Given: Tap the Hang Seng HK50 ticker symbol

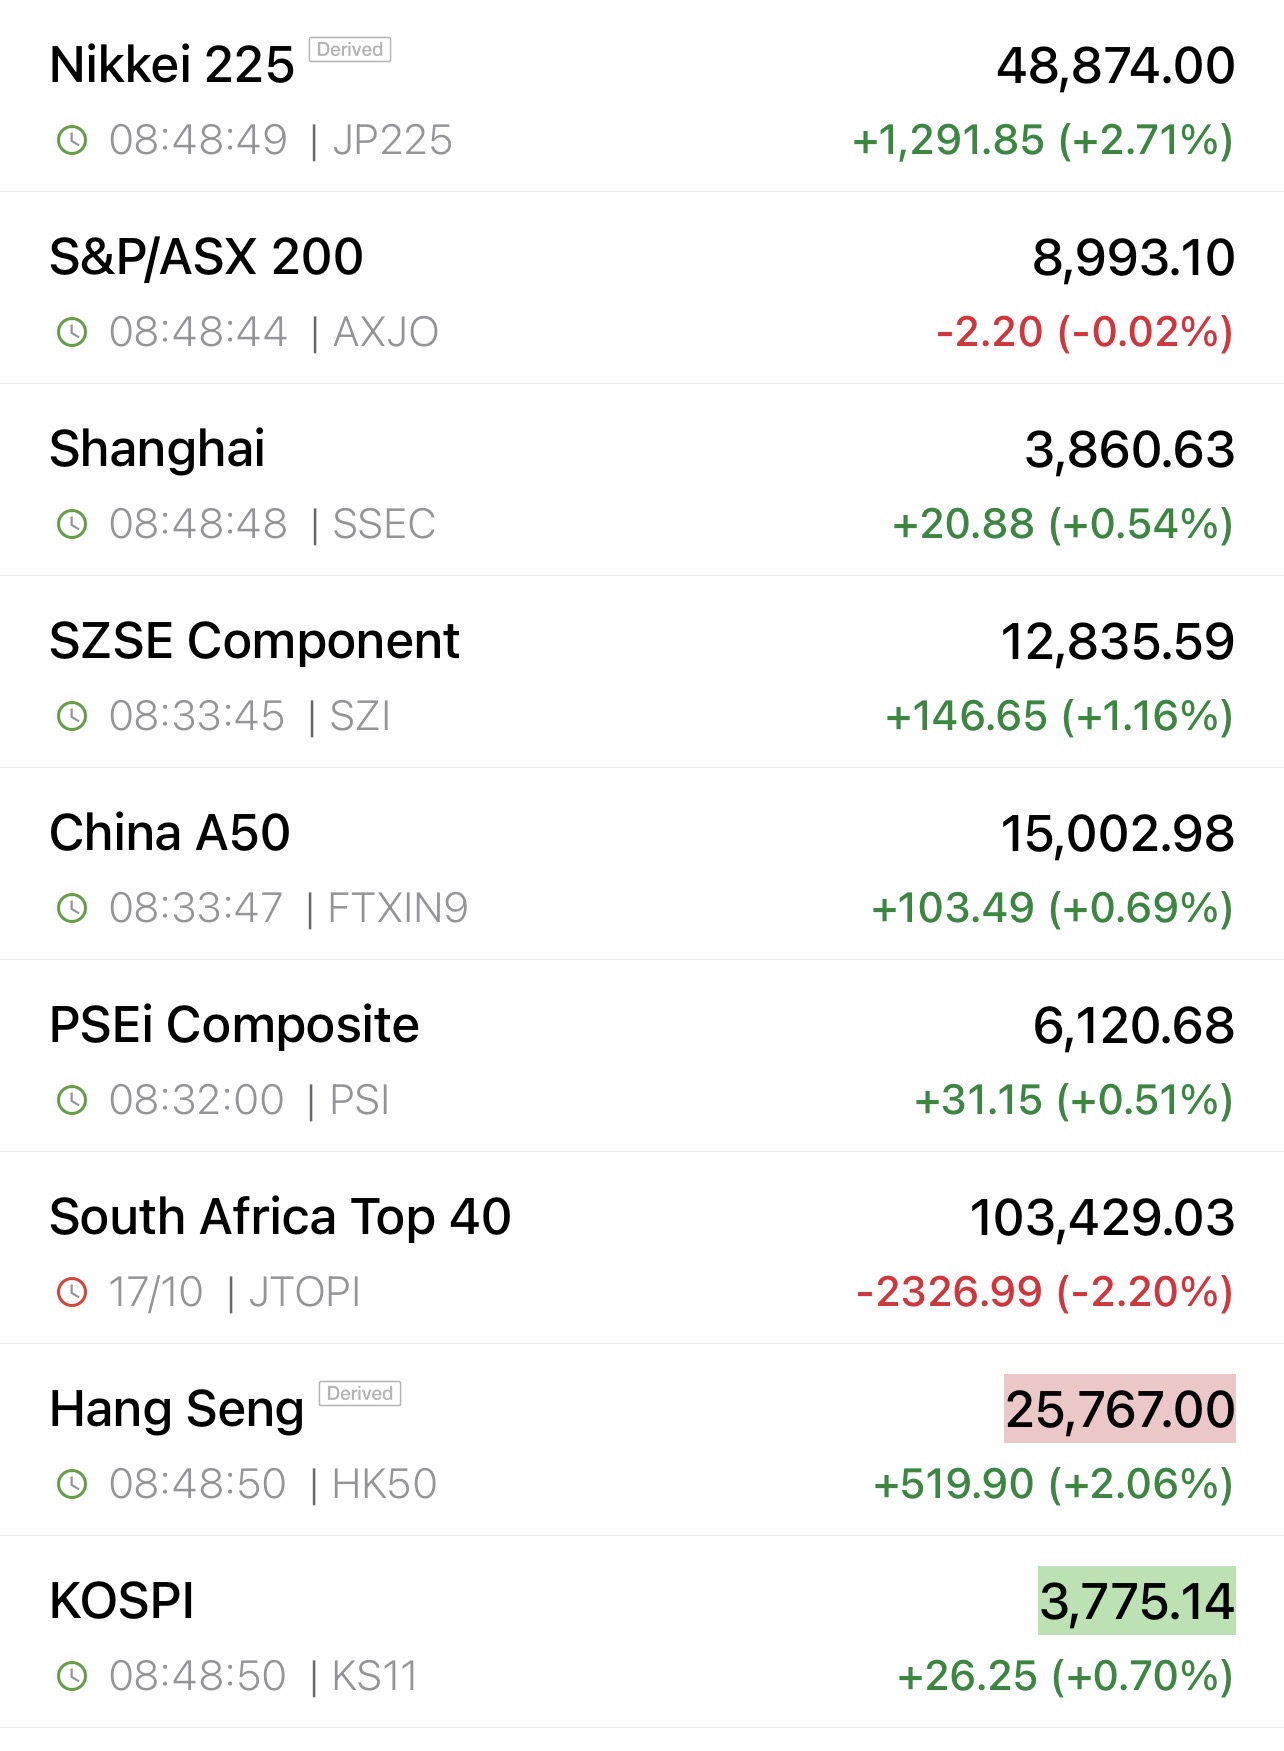Looking at the screenshot, I should [385, 1485].
